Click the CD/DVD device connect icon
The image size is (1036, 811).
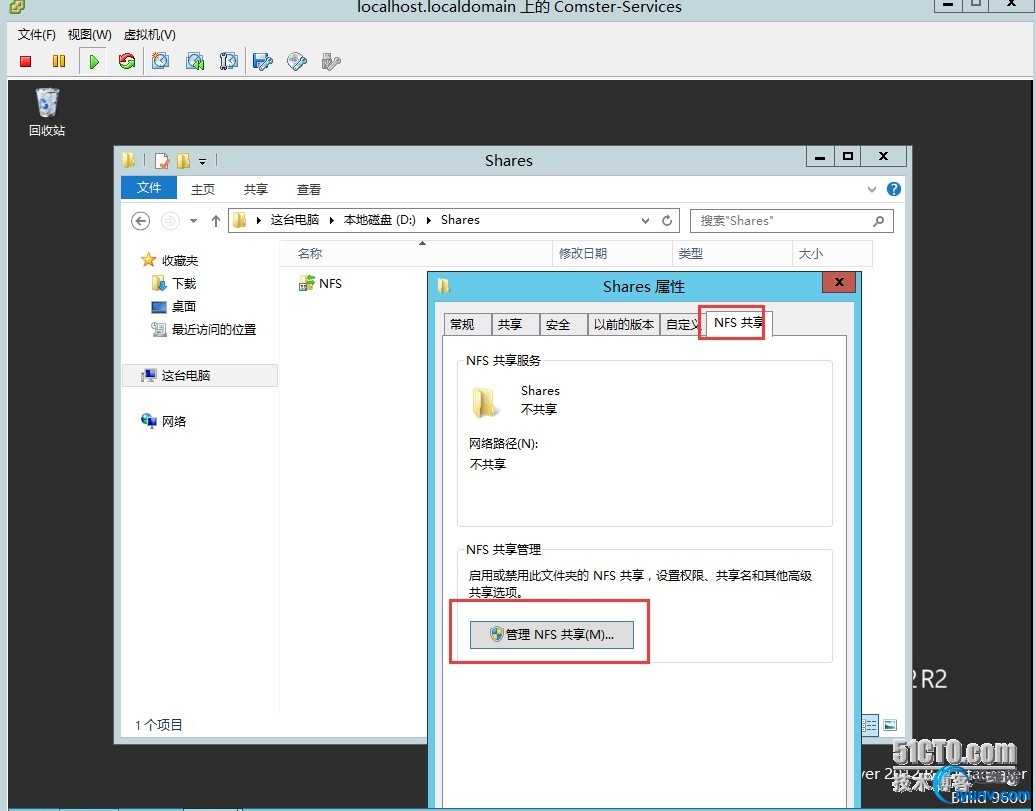click(297, 61)
